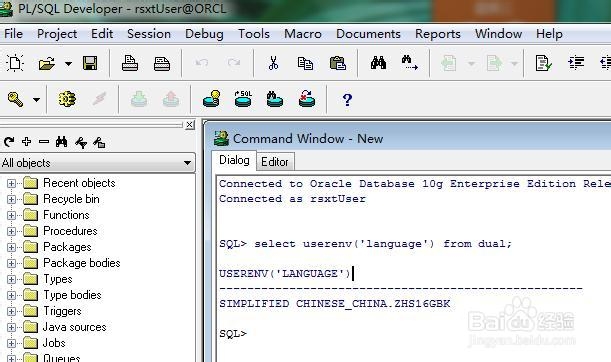Click the Compile document checkmark icon
The image size is (611, 362).
(544, 63)
